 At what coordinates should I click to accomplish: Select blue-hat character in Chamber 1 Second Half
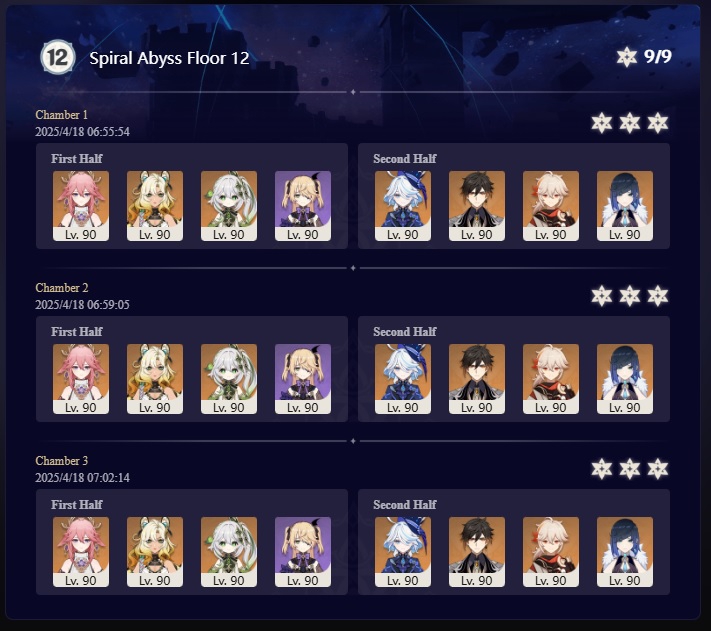403,206
